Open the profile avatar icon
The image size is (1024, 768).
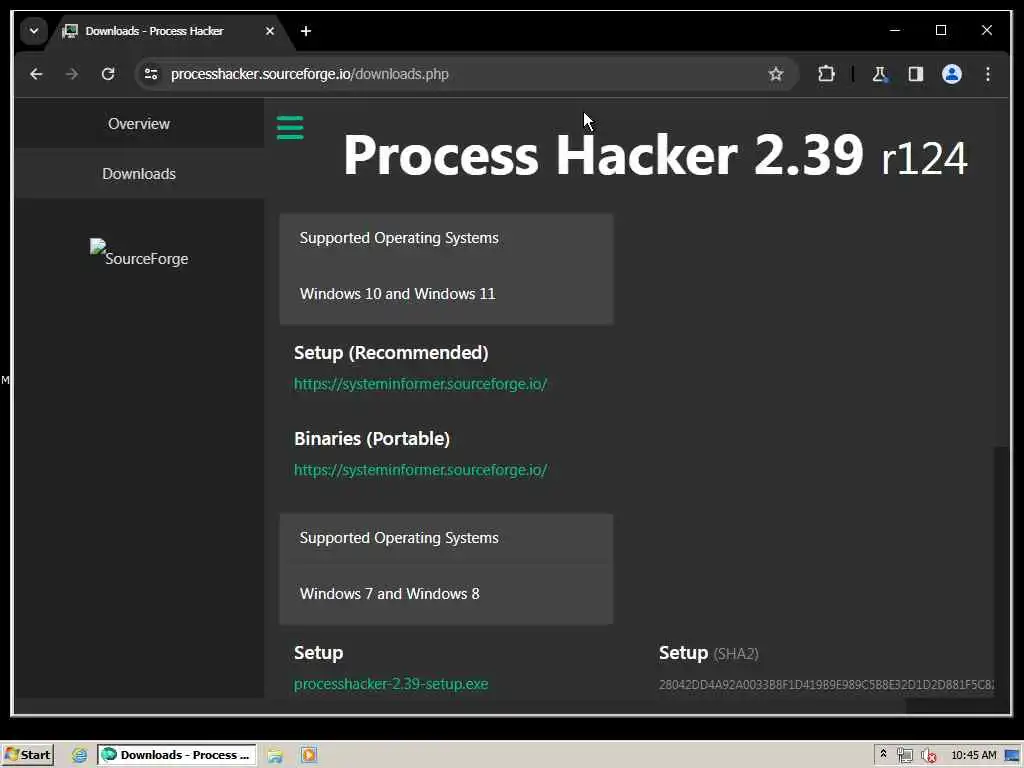click(x=952, y=74)
